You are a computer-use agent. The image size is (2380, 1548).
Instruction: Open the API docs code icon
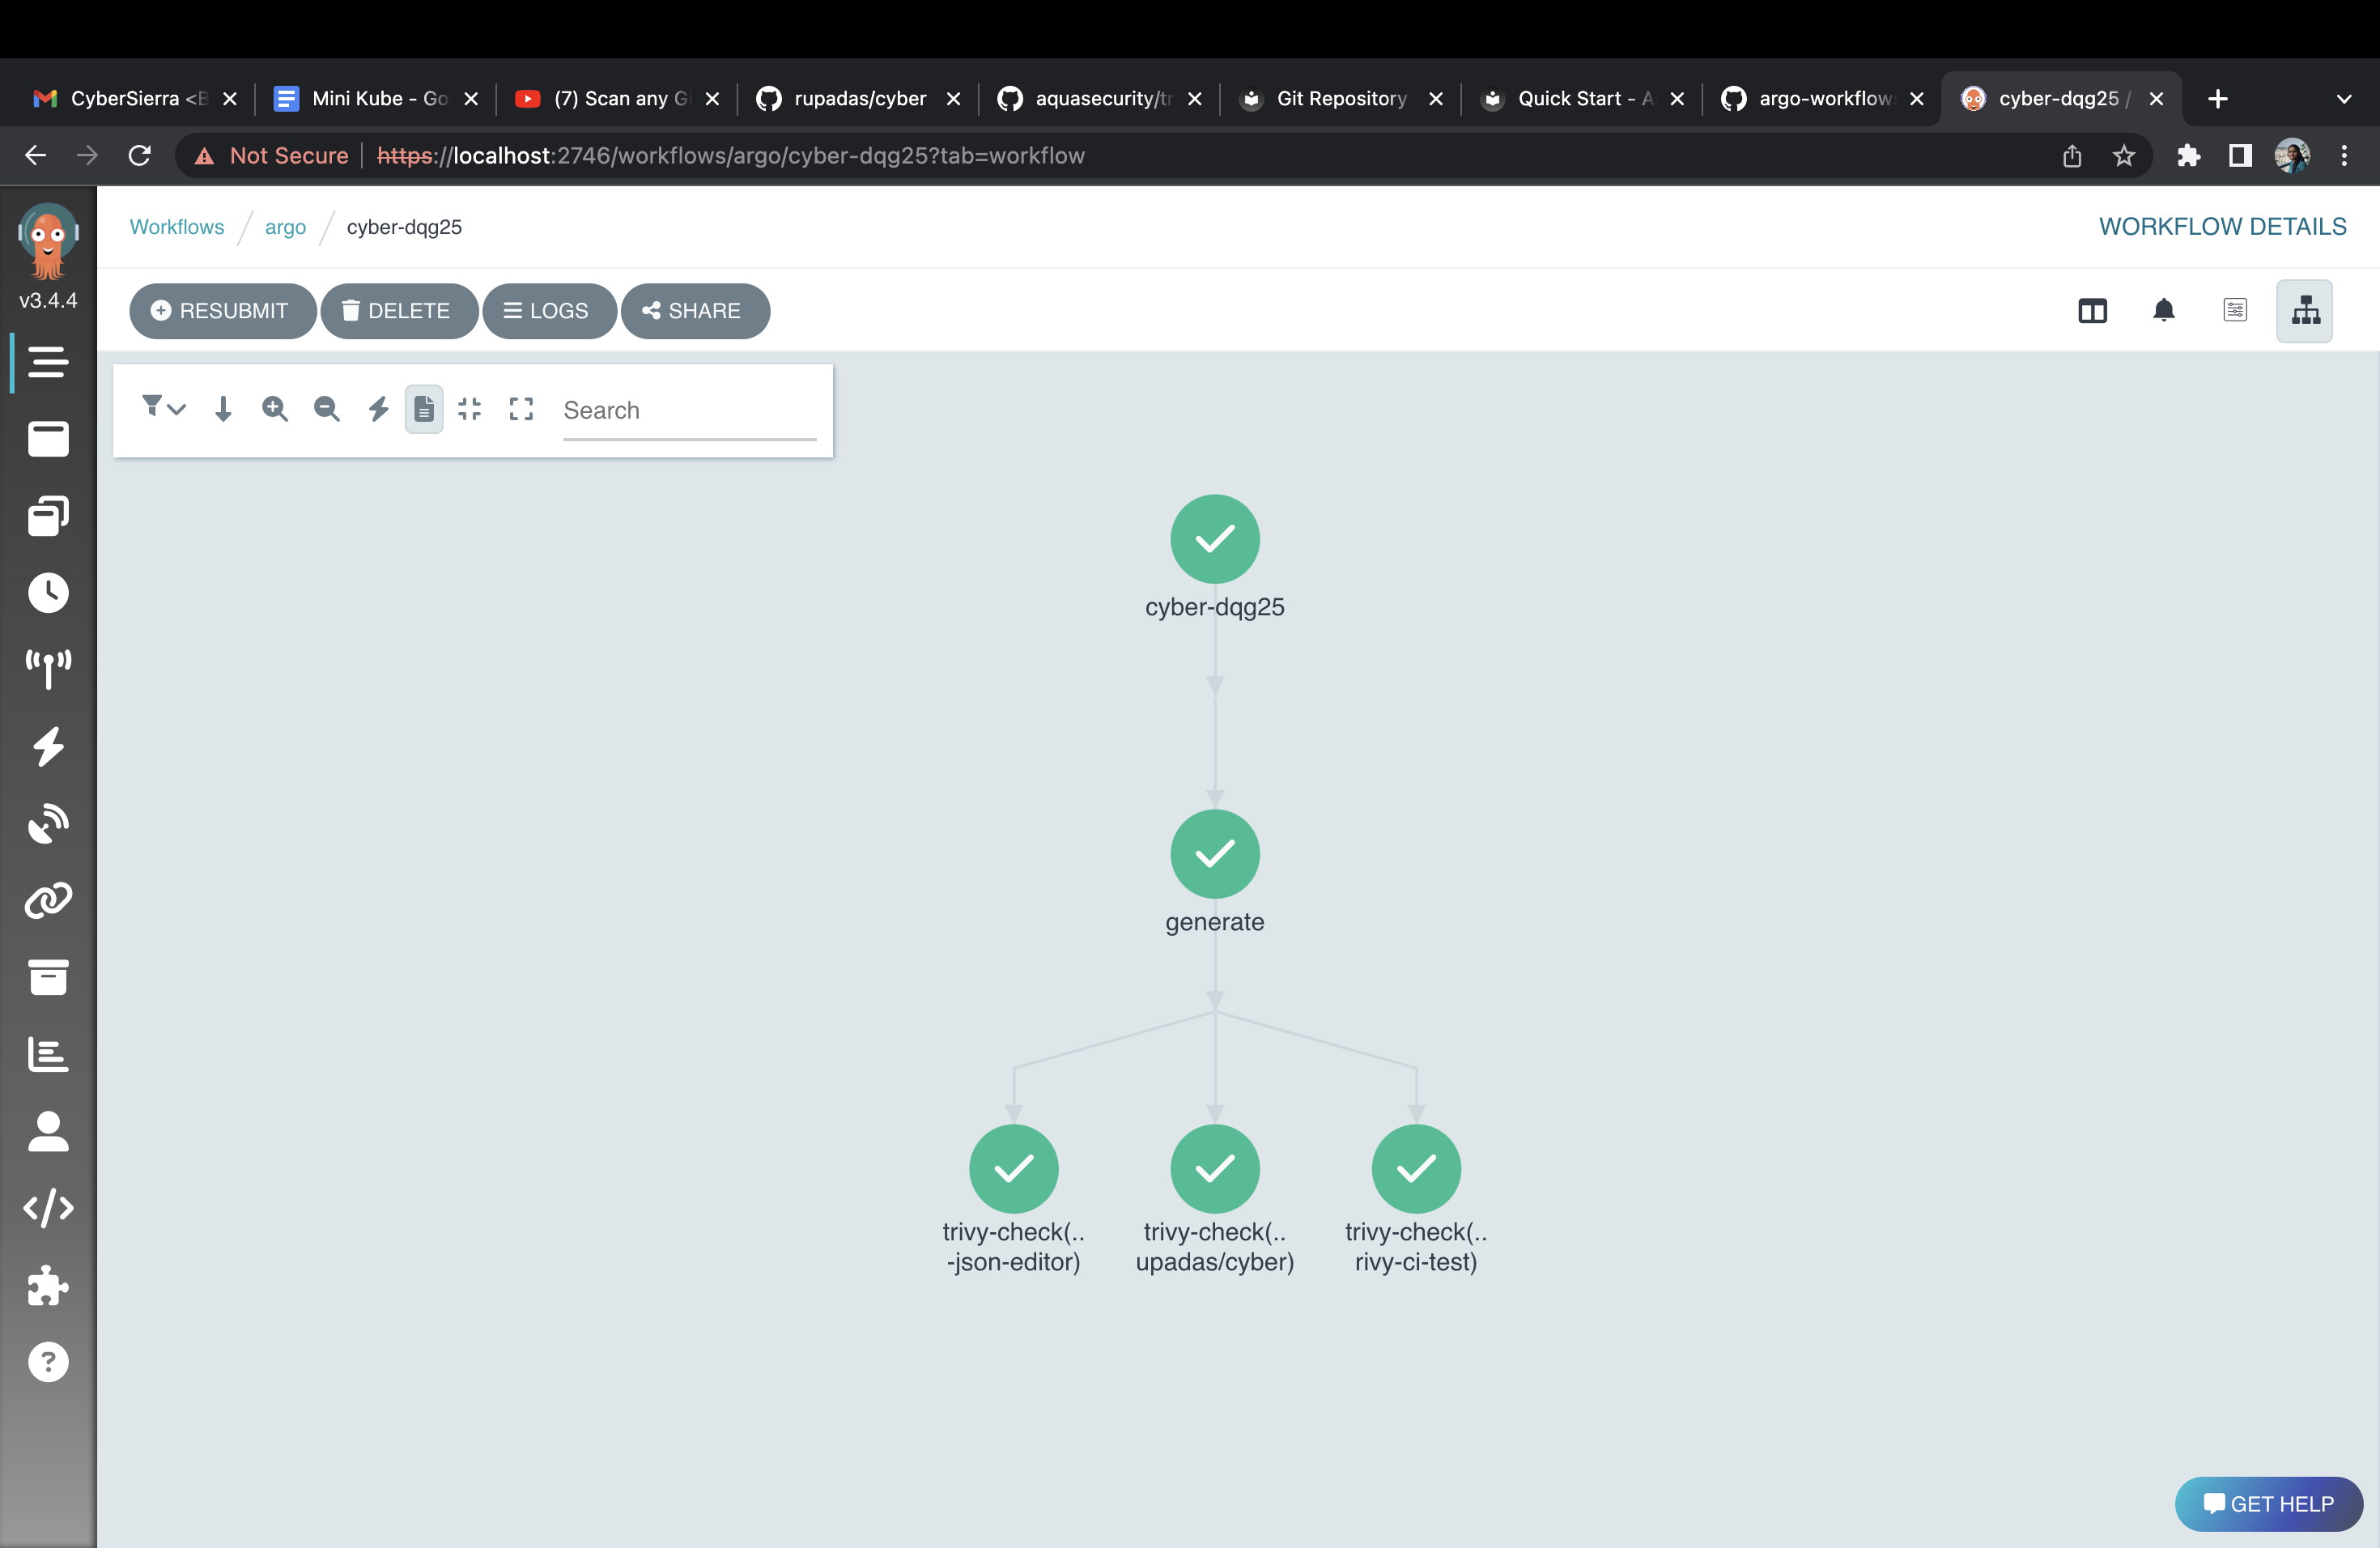click(x=48, y=1208)
